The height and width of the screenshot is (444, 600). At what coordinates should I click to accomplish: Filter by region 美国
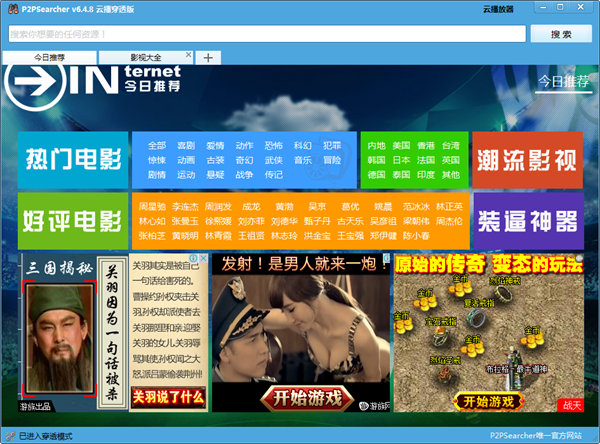click(x=401, y=145)
